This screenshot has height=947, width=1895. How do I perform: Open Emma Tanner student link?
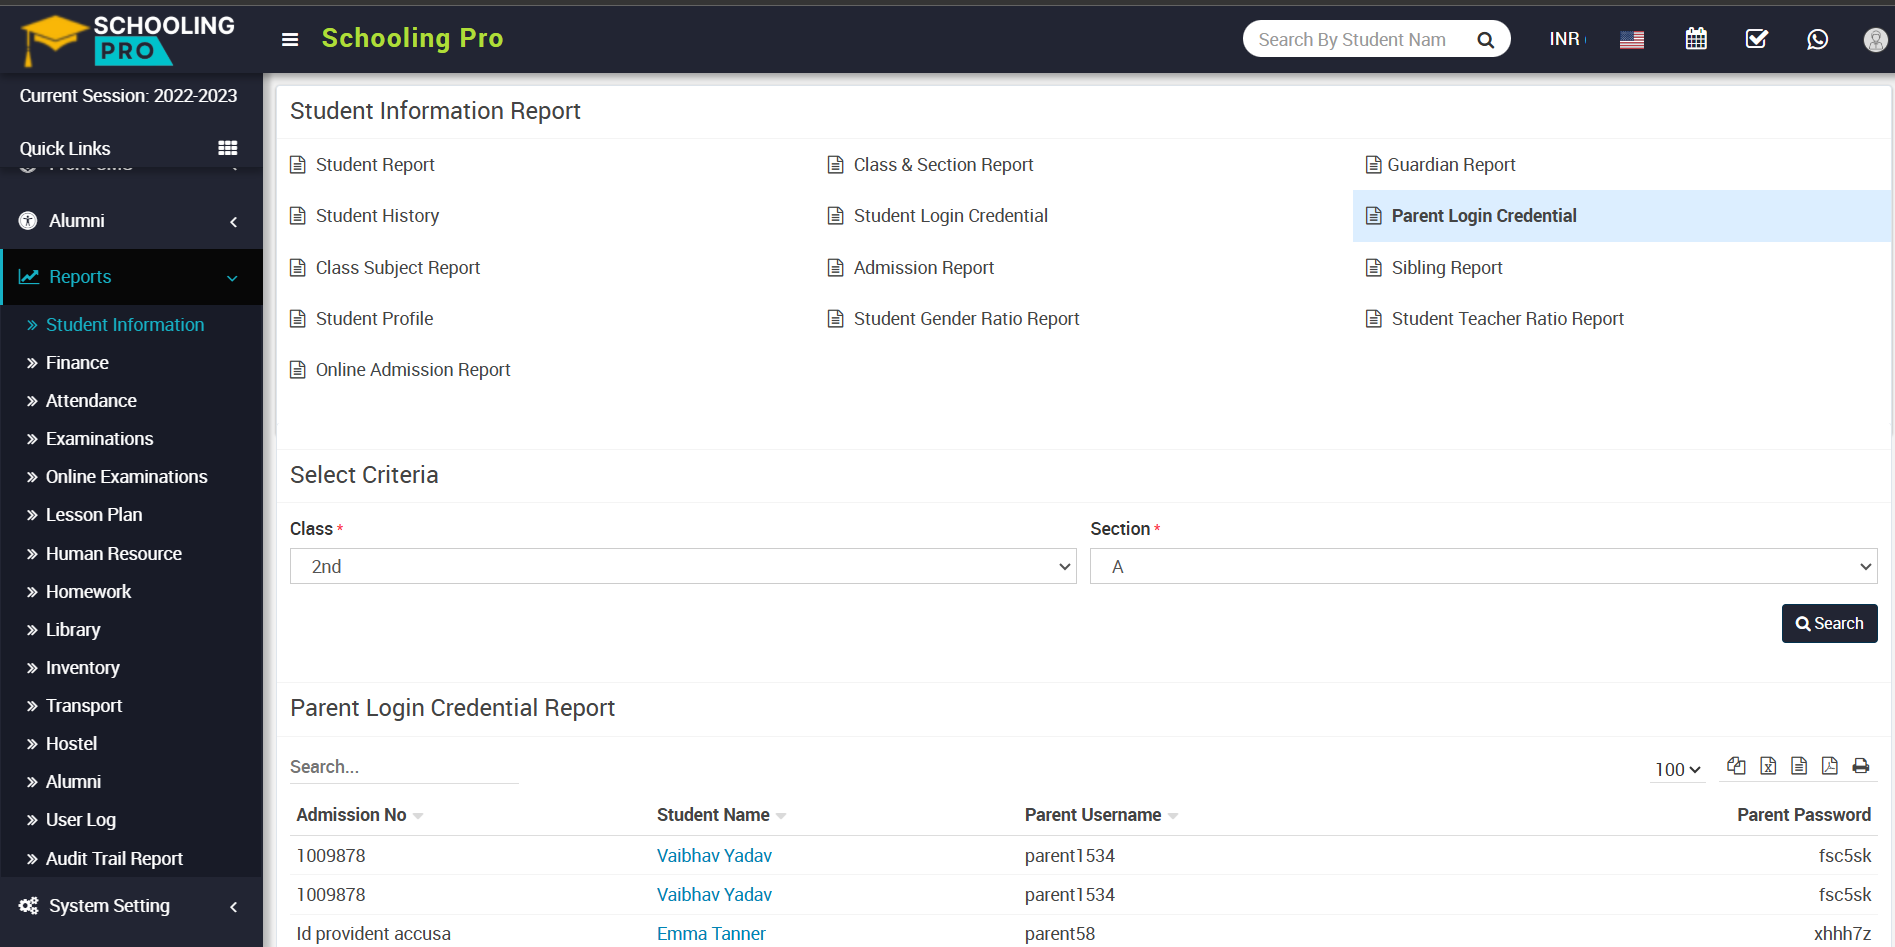pos(711,933)
